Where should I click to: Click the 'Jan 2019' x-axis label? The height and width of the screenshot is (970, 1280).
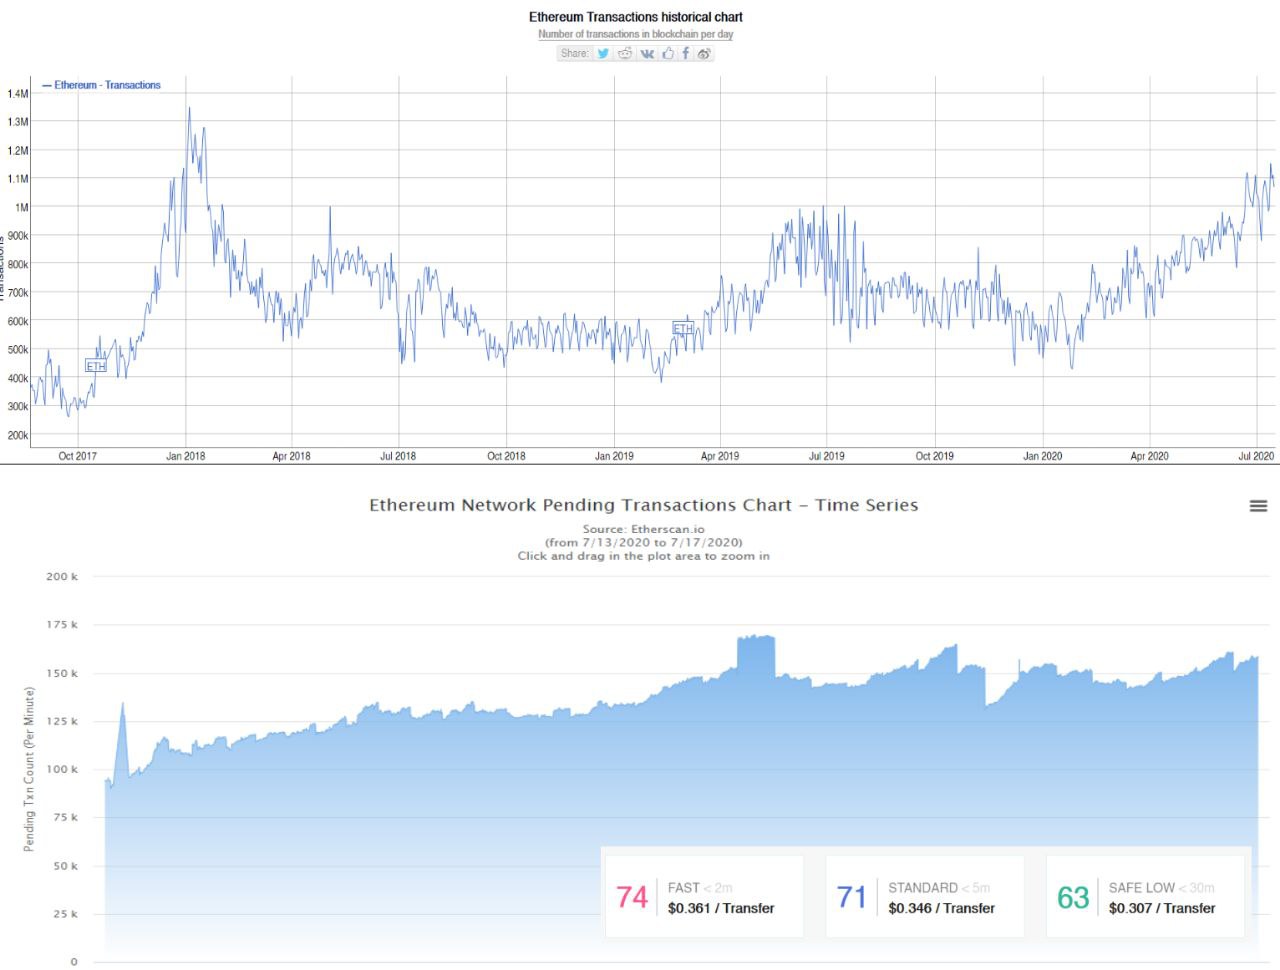(614, 456)
